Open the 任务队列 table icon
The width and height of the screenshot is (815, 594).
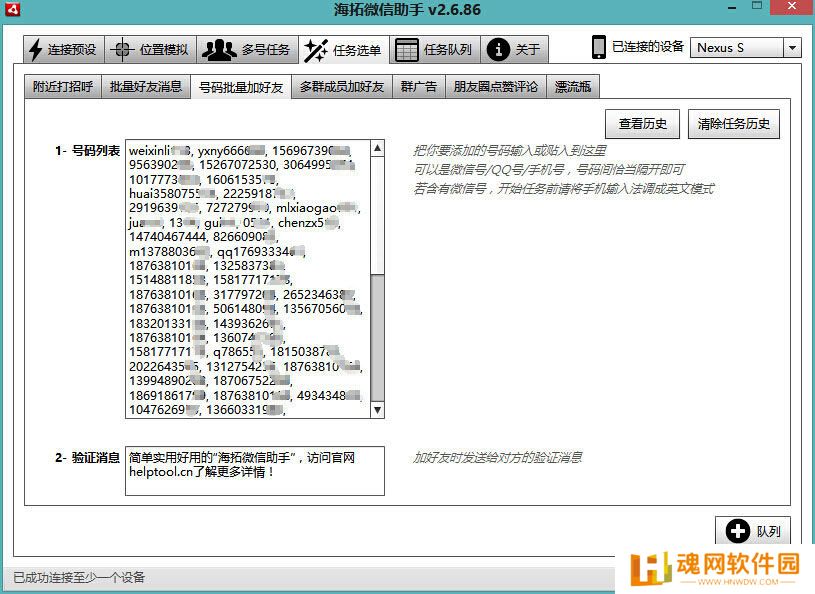(406, 49)
